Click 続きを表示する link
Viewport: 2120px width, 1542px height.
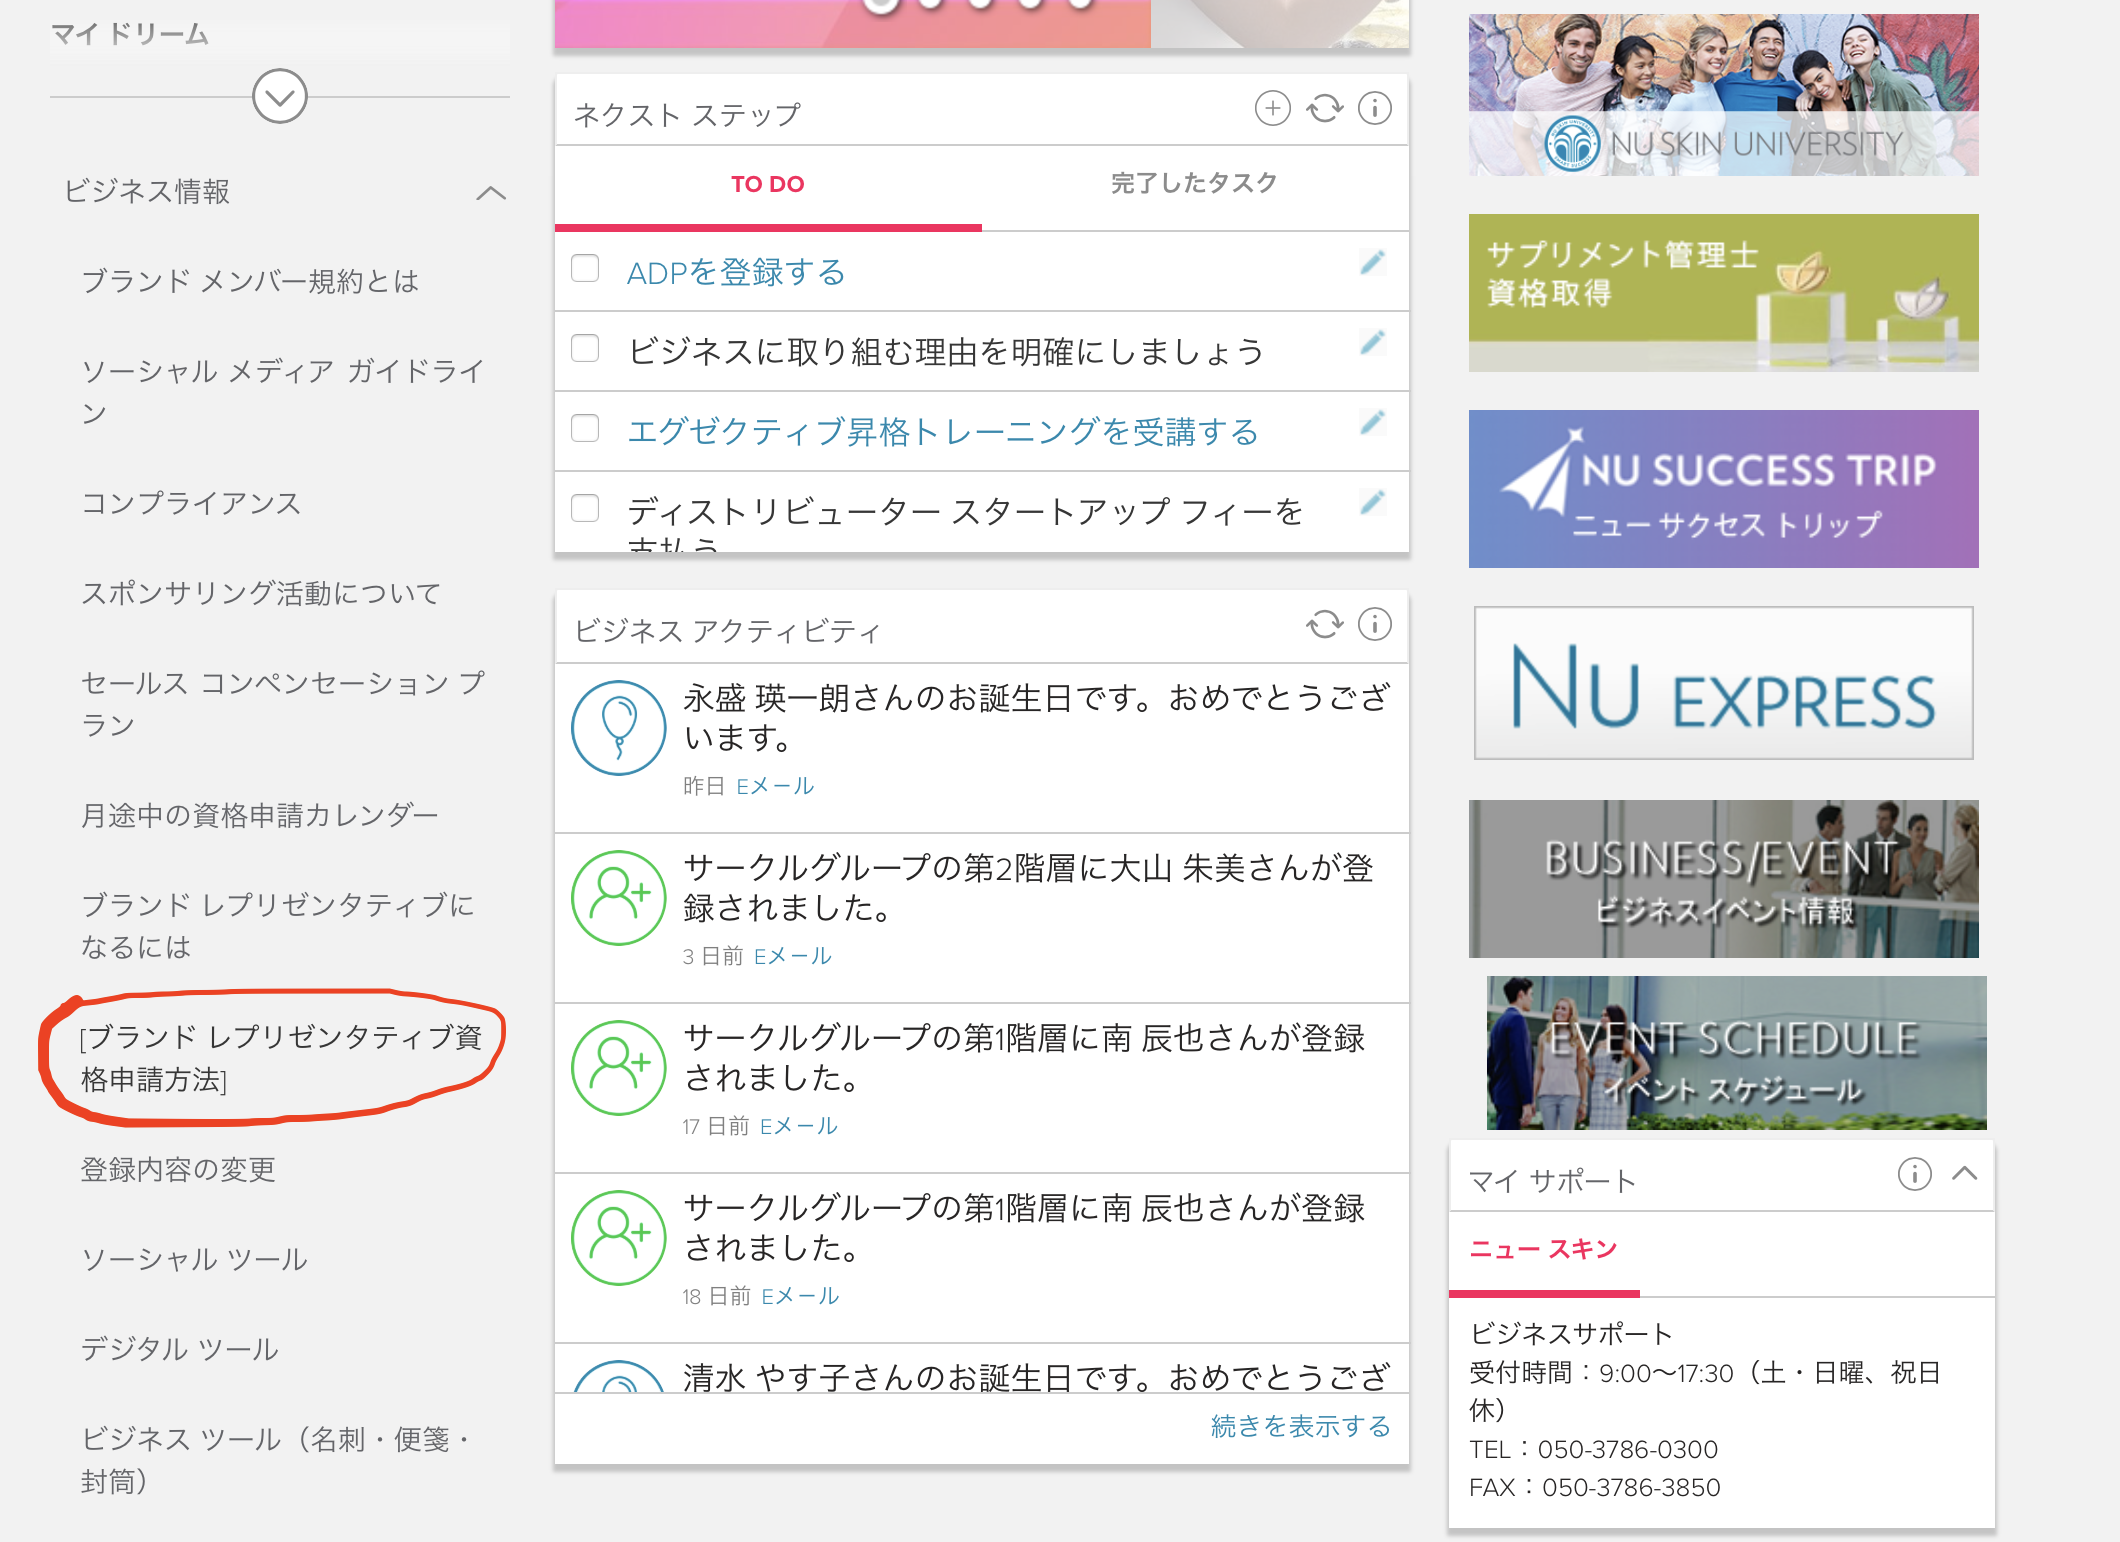pyautogui.click(x=1300, y=1426)
